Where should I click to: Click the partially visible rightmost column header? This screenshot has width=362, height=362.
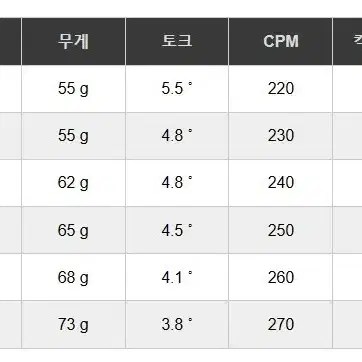348,41
